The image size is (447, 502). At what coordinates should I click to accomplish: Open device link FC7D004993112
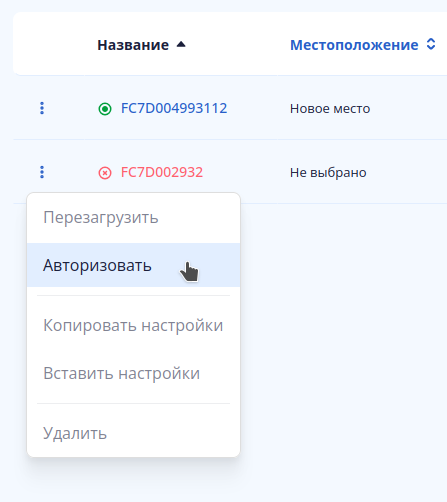[174, 108]
